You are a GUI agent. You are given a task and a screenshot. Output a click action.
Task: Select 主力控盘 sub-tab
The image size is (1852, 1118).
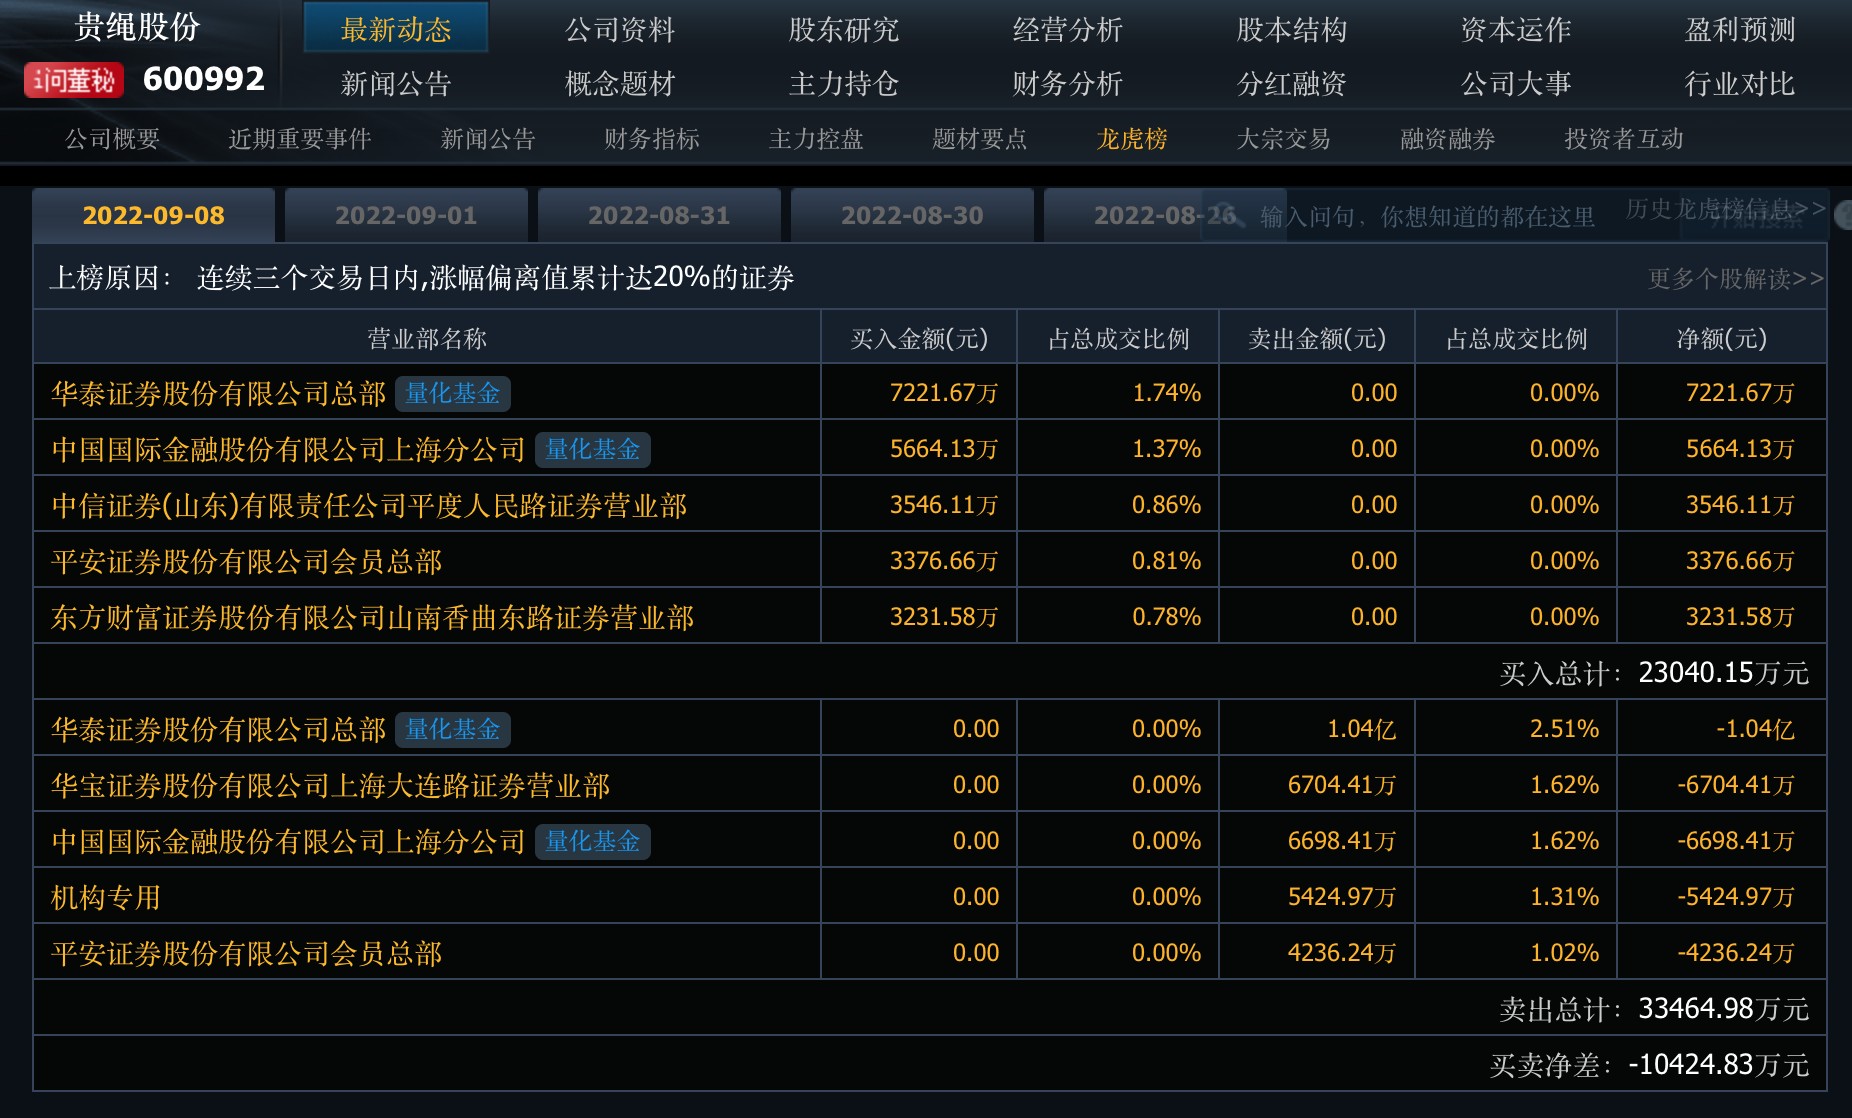(x=816, y=138)
